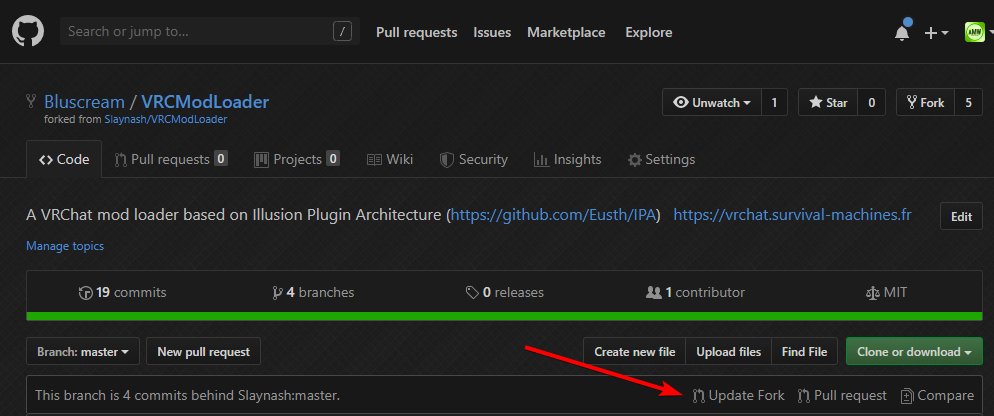Image resolution: width=994 pixels, height=416 pixels.
Task: View the 4 branches
Action: click(313, 292)
